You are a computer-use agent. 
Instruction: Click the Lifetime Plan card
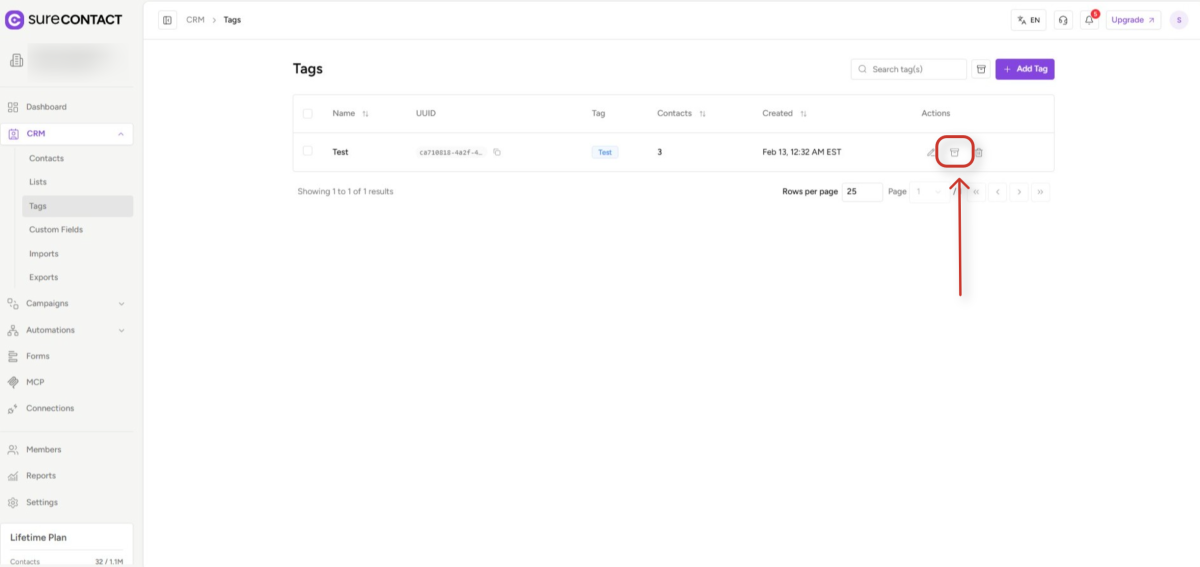[67, 545]
